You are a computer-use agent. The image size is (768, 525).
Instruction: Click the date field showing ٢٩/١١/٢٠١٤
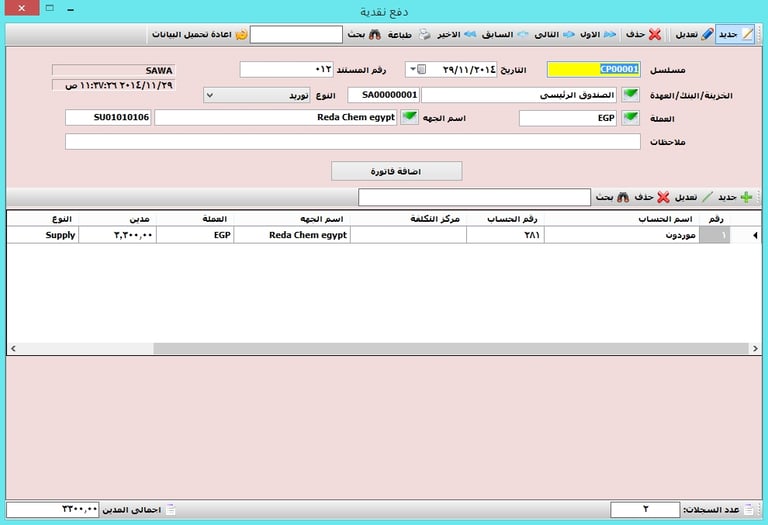[451, 70]
